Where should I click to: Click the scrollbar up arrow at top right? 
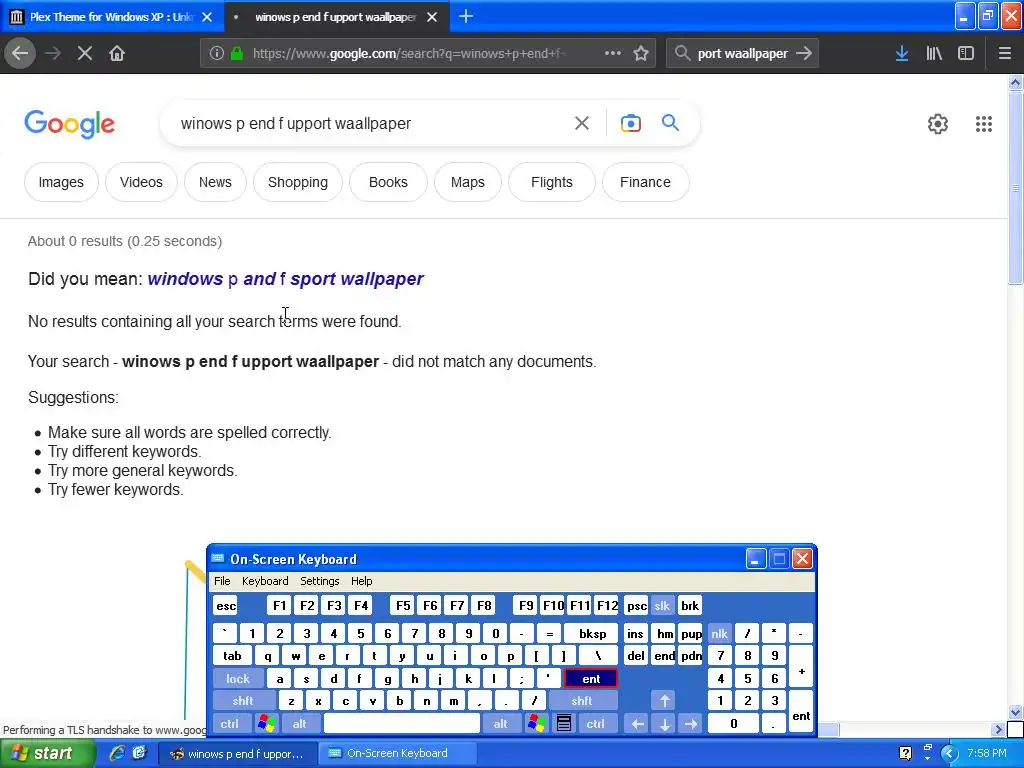(x=1015, y=82)
